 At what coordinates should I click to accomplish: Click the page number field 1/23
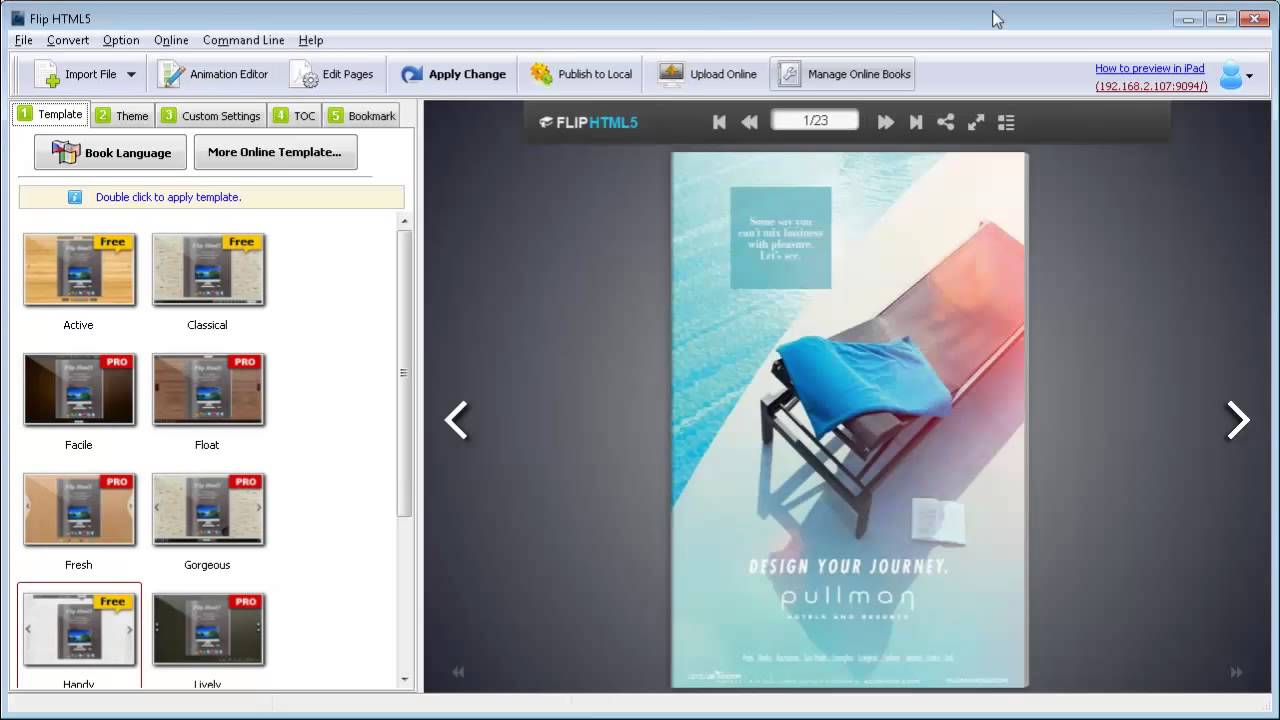coord(815,121)
